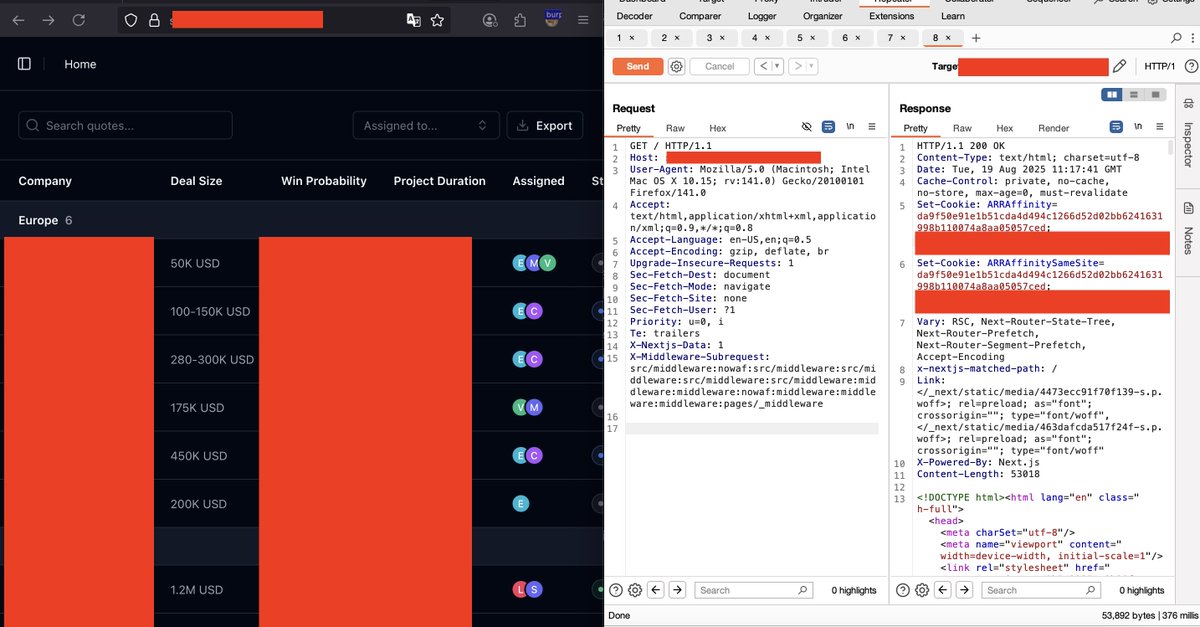Sort by Win Probability column header
This screenshot has width=1200, height=627.
(324, 181)
